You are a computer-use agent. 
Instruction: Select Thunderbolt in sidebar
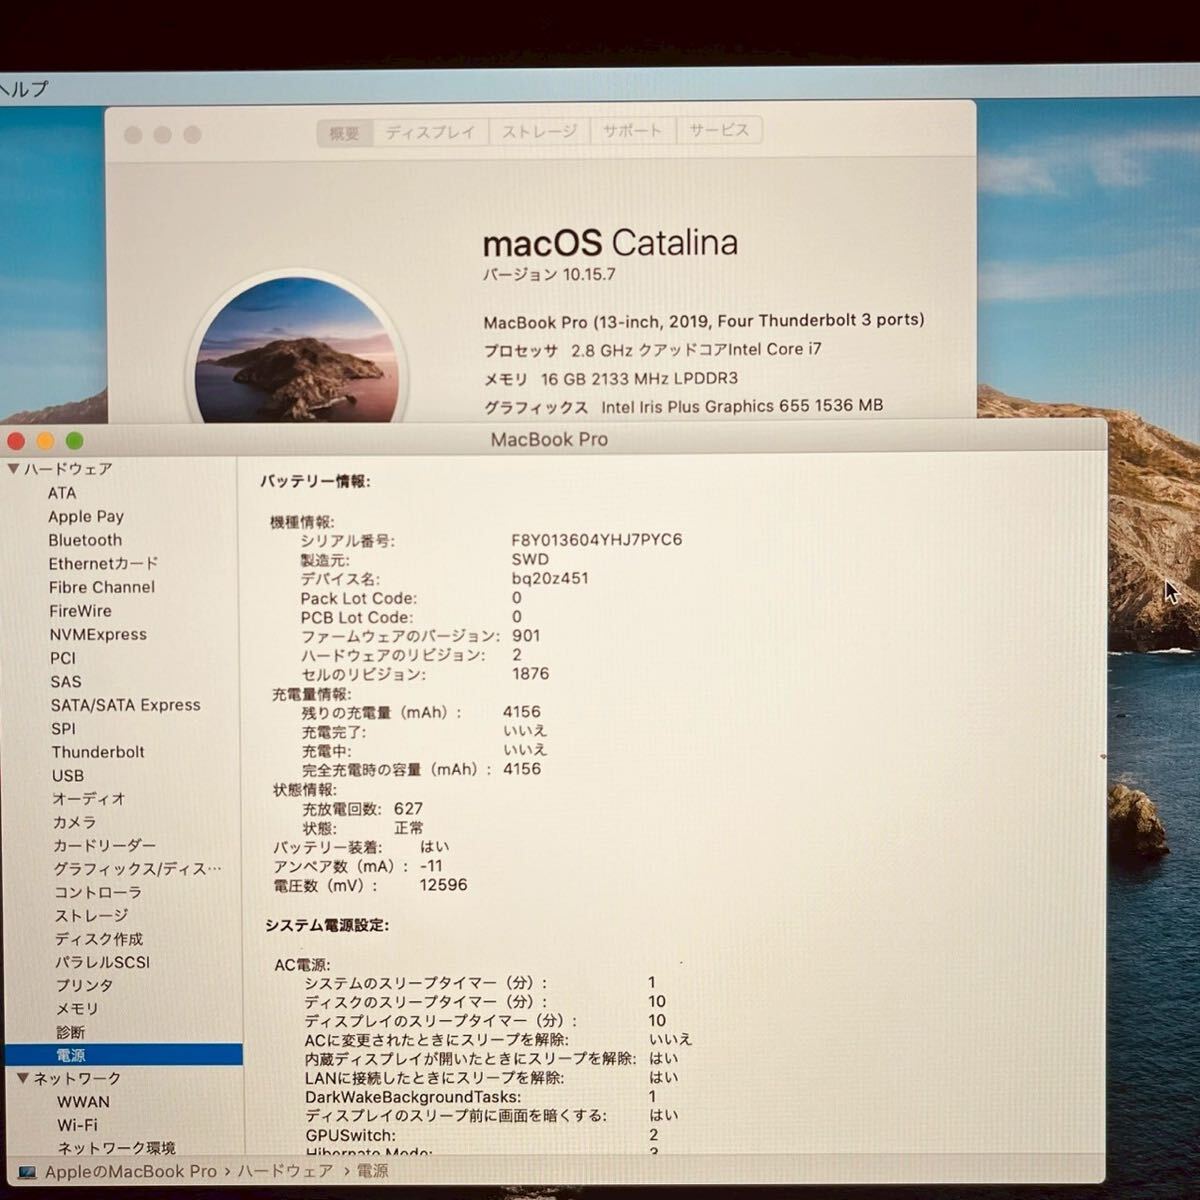click(98, 752)
